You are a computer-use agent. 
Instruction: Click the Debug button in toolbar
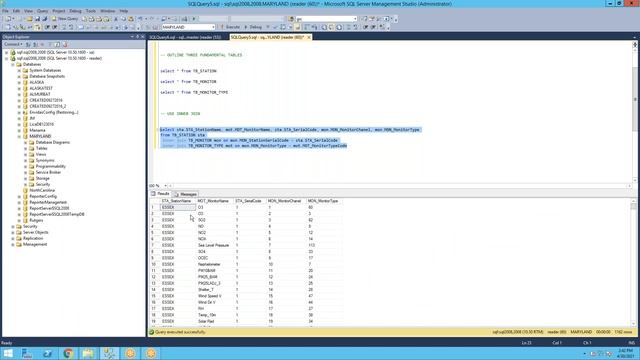point(253,27)
